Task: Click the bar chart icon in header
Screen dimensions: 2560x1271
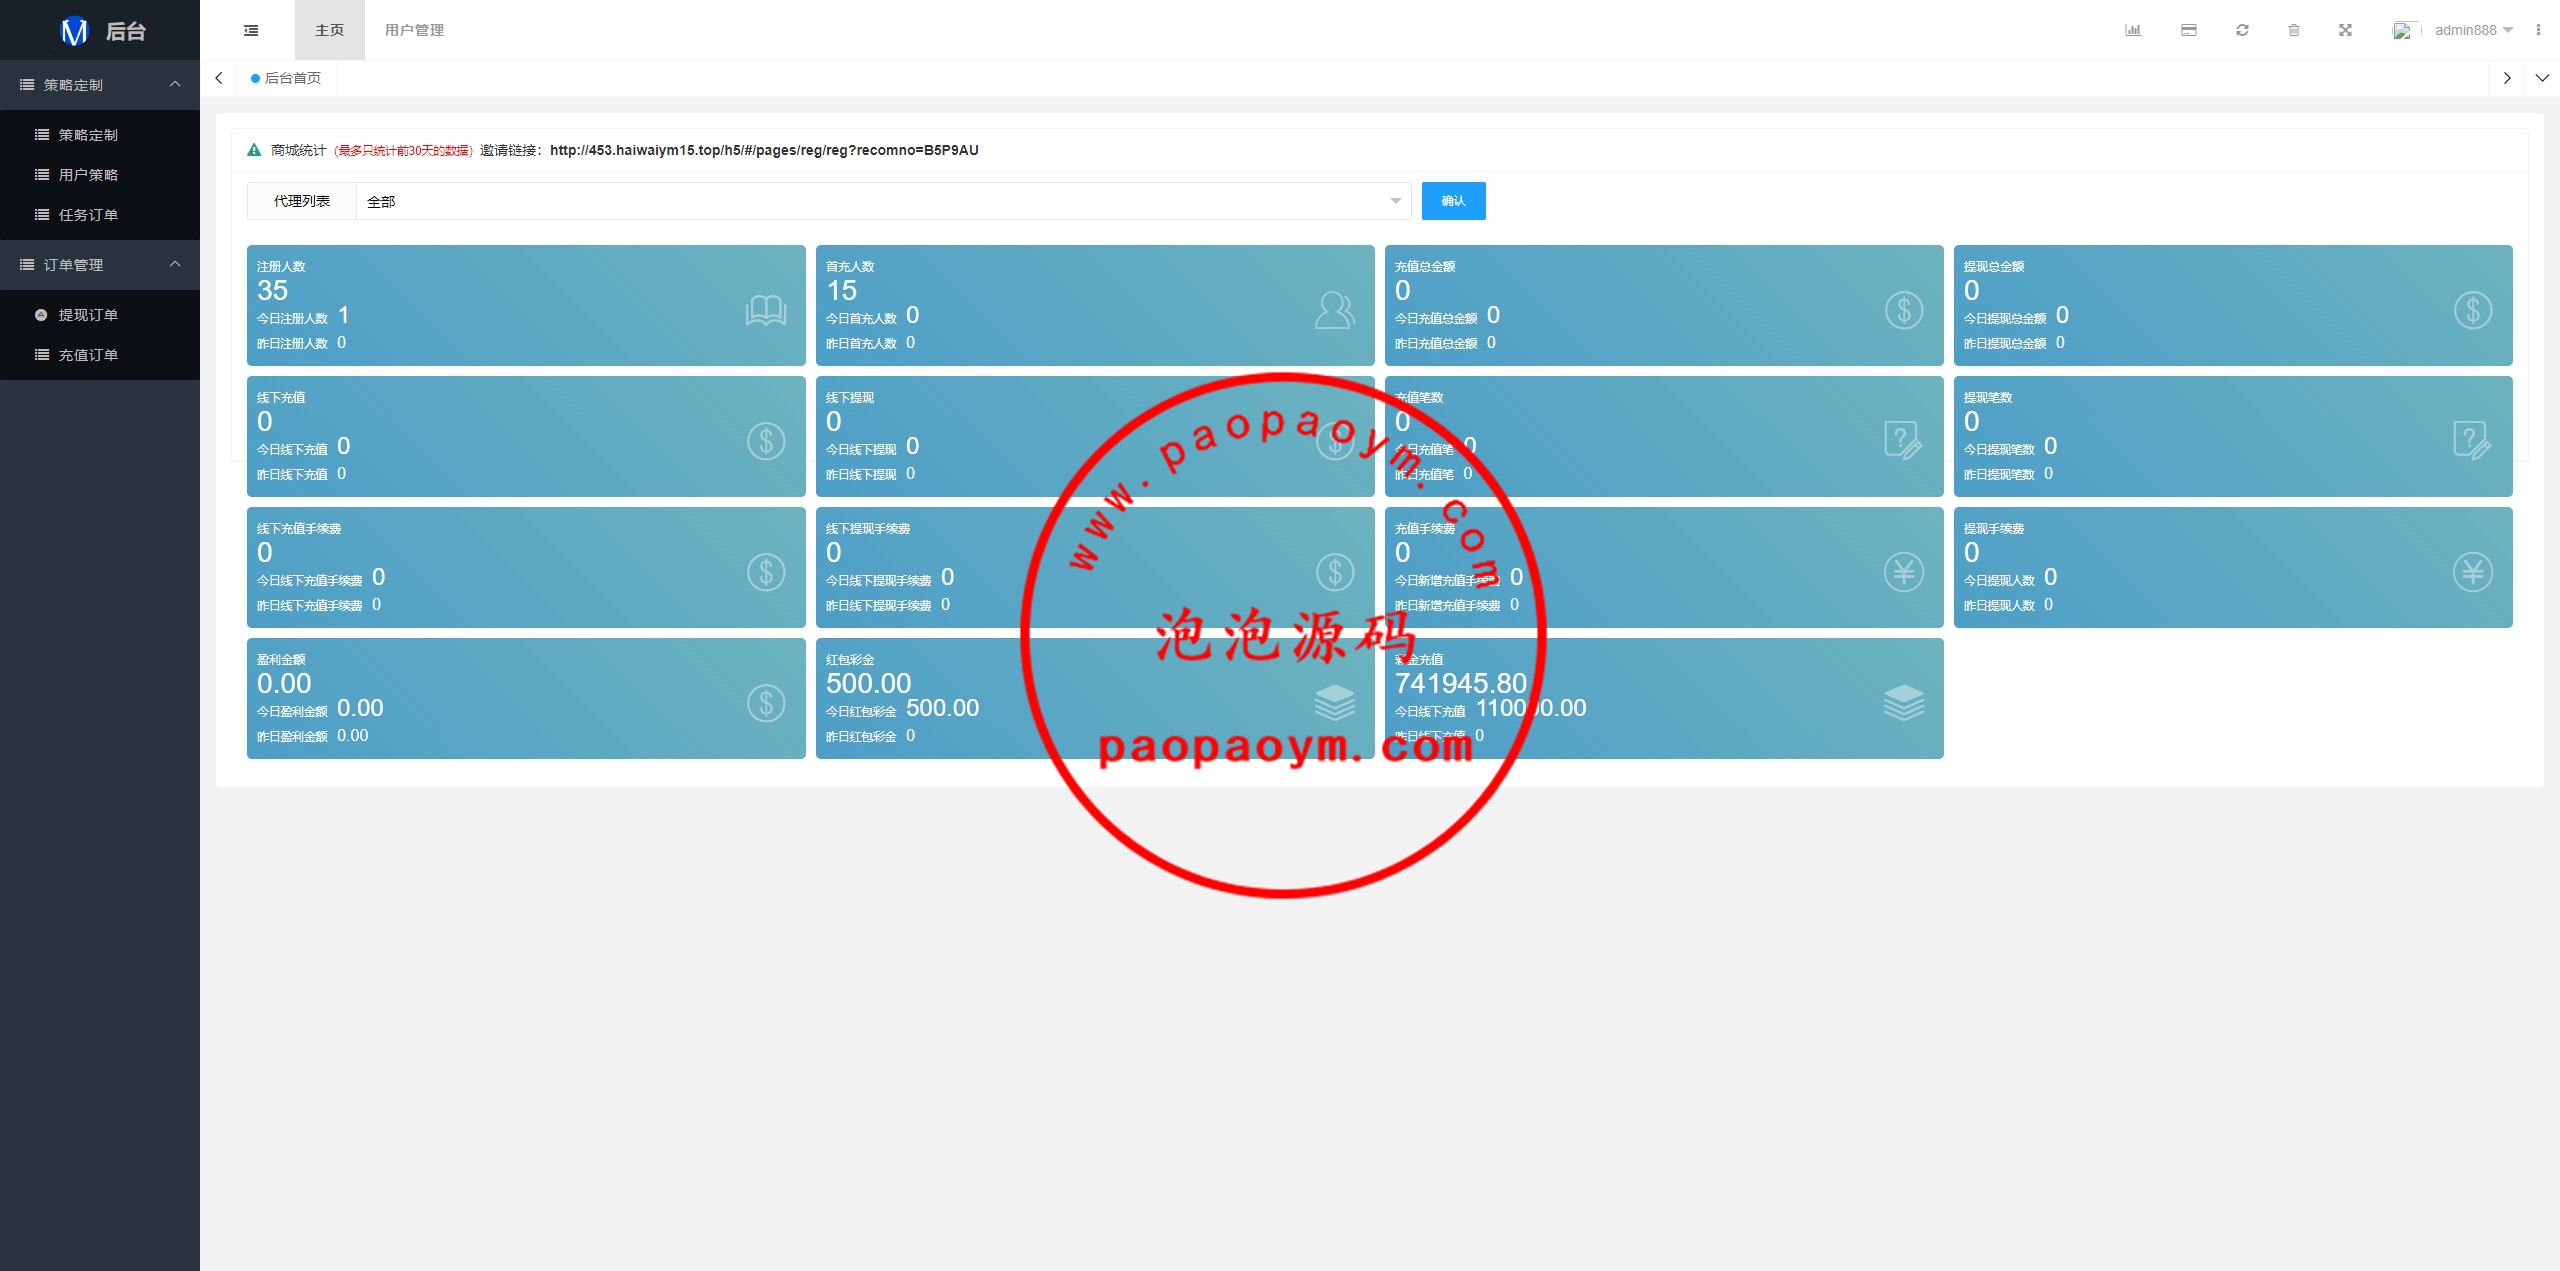Action: (2132, 30)
